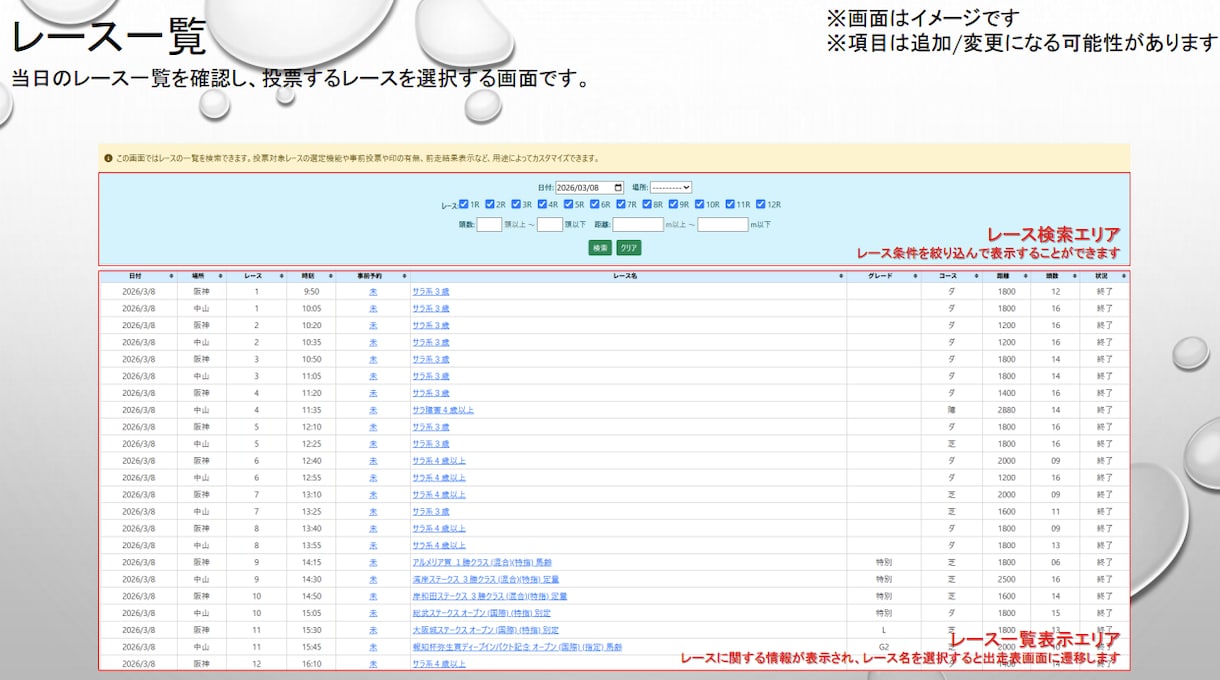Sort by 状況 column arrows

pyautogui.click(x=1123, y=275)
